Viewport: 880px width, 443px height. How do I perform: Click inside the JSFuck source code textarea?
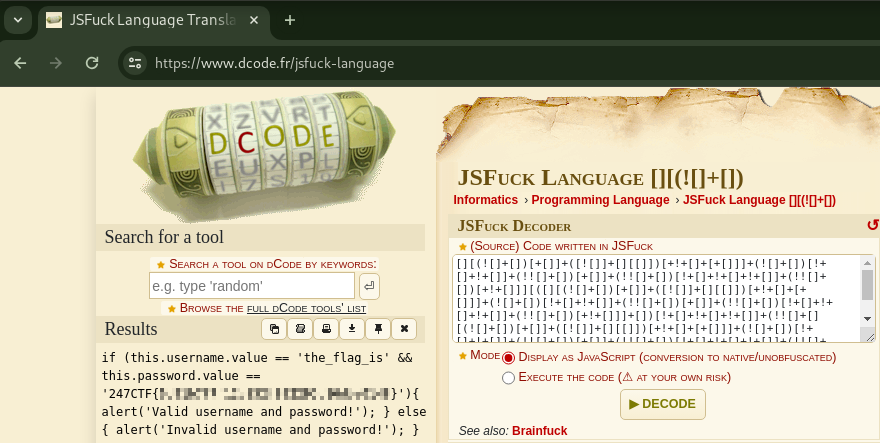coord(657,299)
